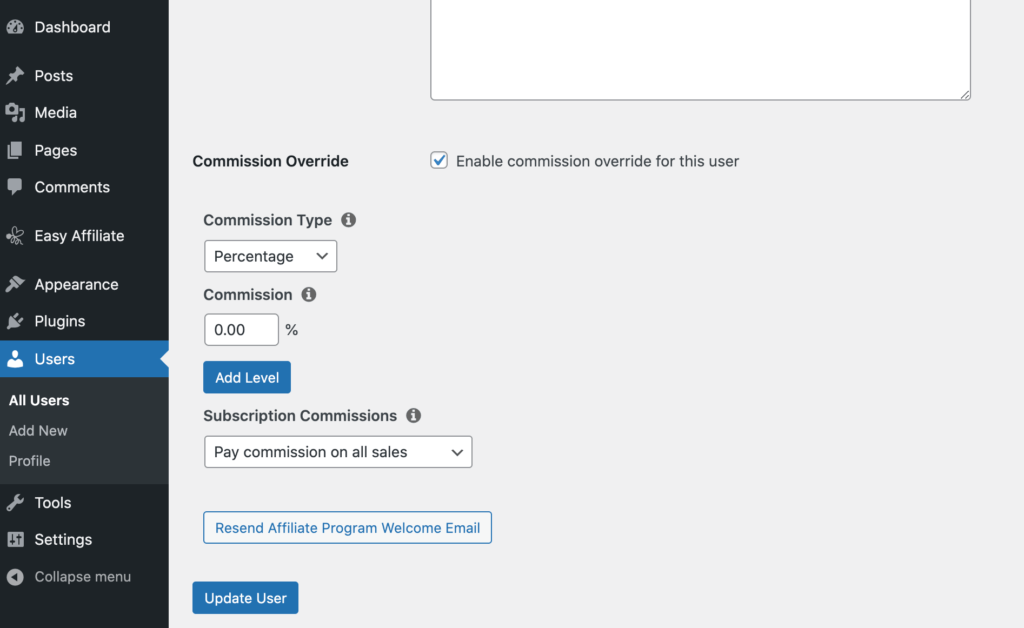Click the Plugins plug icon
Screen dimensions: 1024x628
pyautogui.click(x=15, y=322)
